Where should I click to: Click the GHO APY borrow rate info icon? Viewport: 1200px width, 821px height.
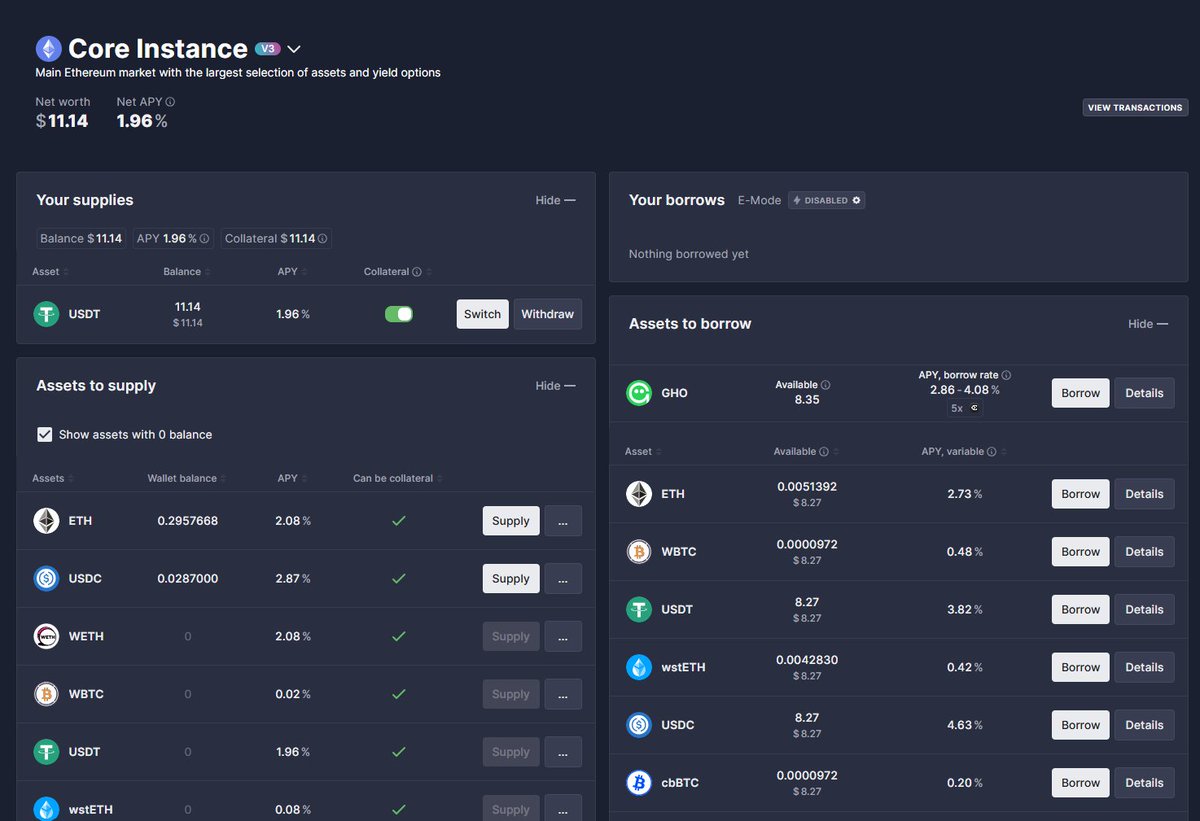pos(1006,376)
